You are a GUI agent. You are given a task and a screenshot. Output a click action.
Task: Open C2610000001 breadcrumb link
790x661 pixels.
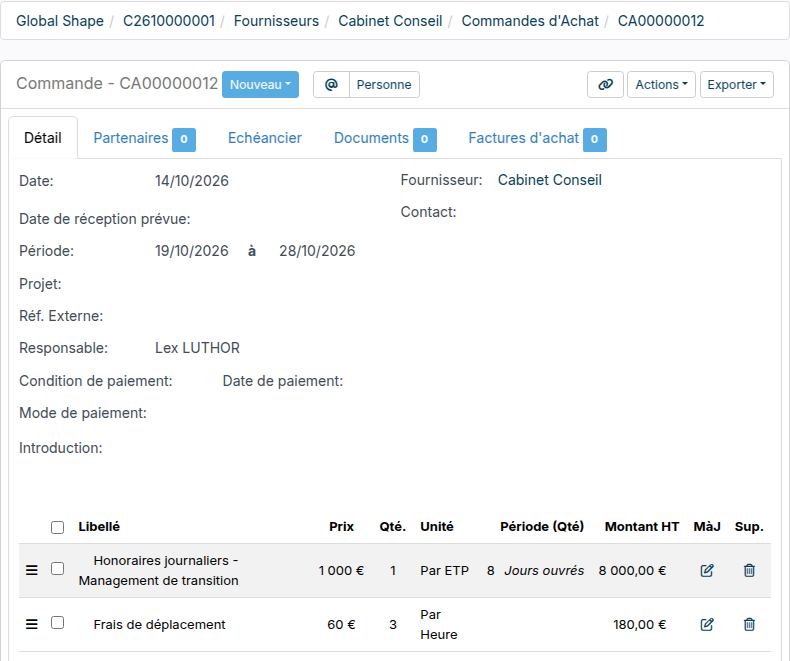tap(169, 21)
